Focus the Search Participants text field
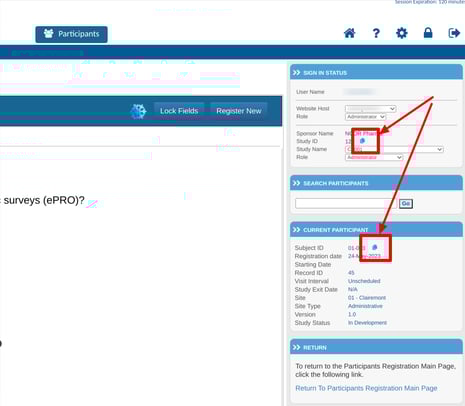Screen dimensions: 465x406 (346, 203)
